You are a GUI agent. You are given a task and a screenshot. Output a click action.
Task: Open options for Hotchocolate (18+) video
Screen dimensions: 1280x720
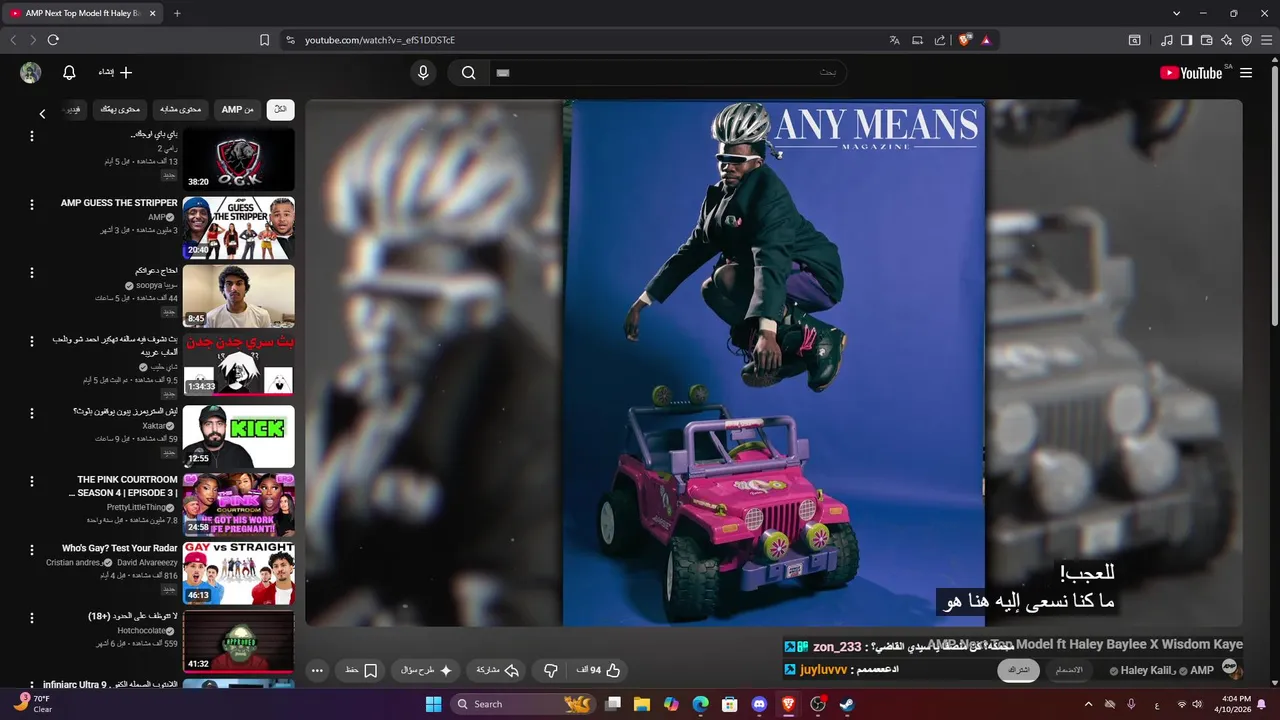click(32, 618)
